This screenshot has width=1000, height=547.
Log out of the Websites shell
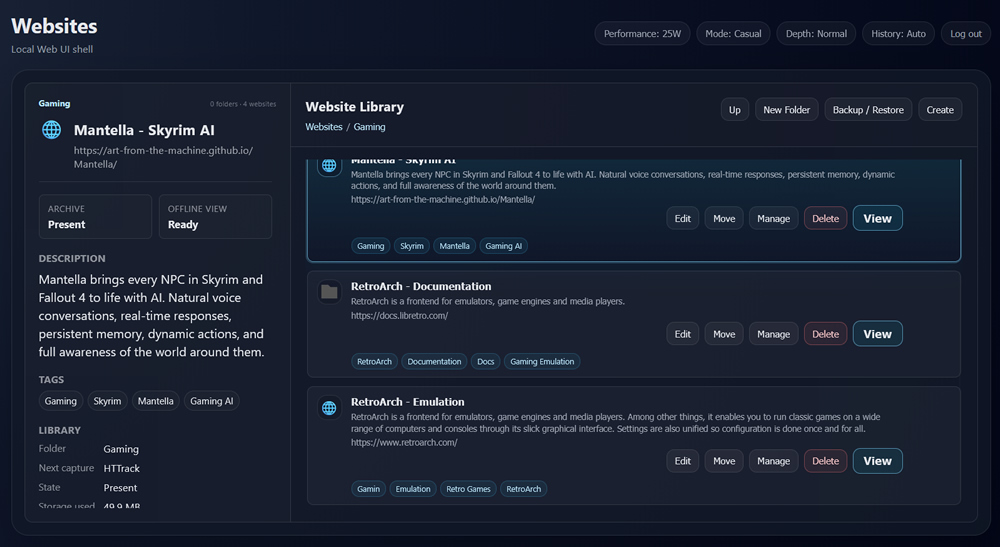pos(966,34)
